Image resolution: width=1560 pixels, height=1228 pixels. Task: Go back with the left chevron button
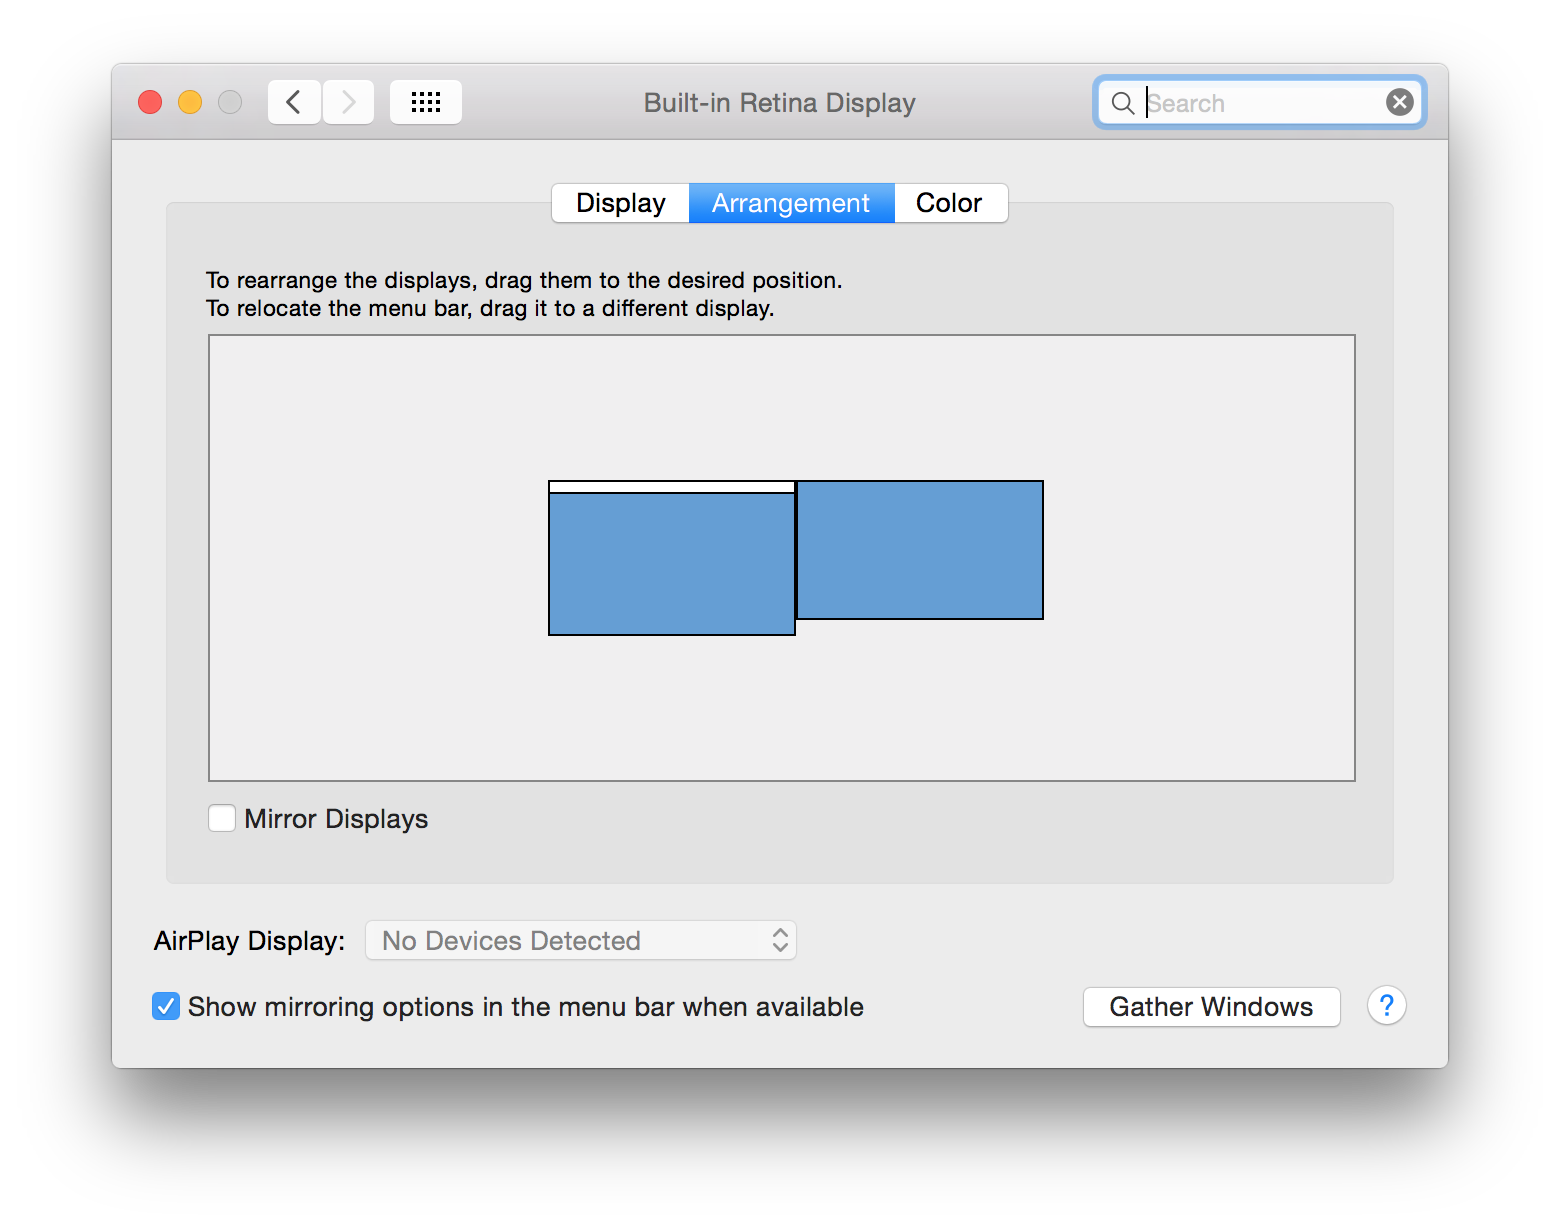(294, 102)
